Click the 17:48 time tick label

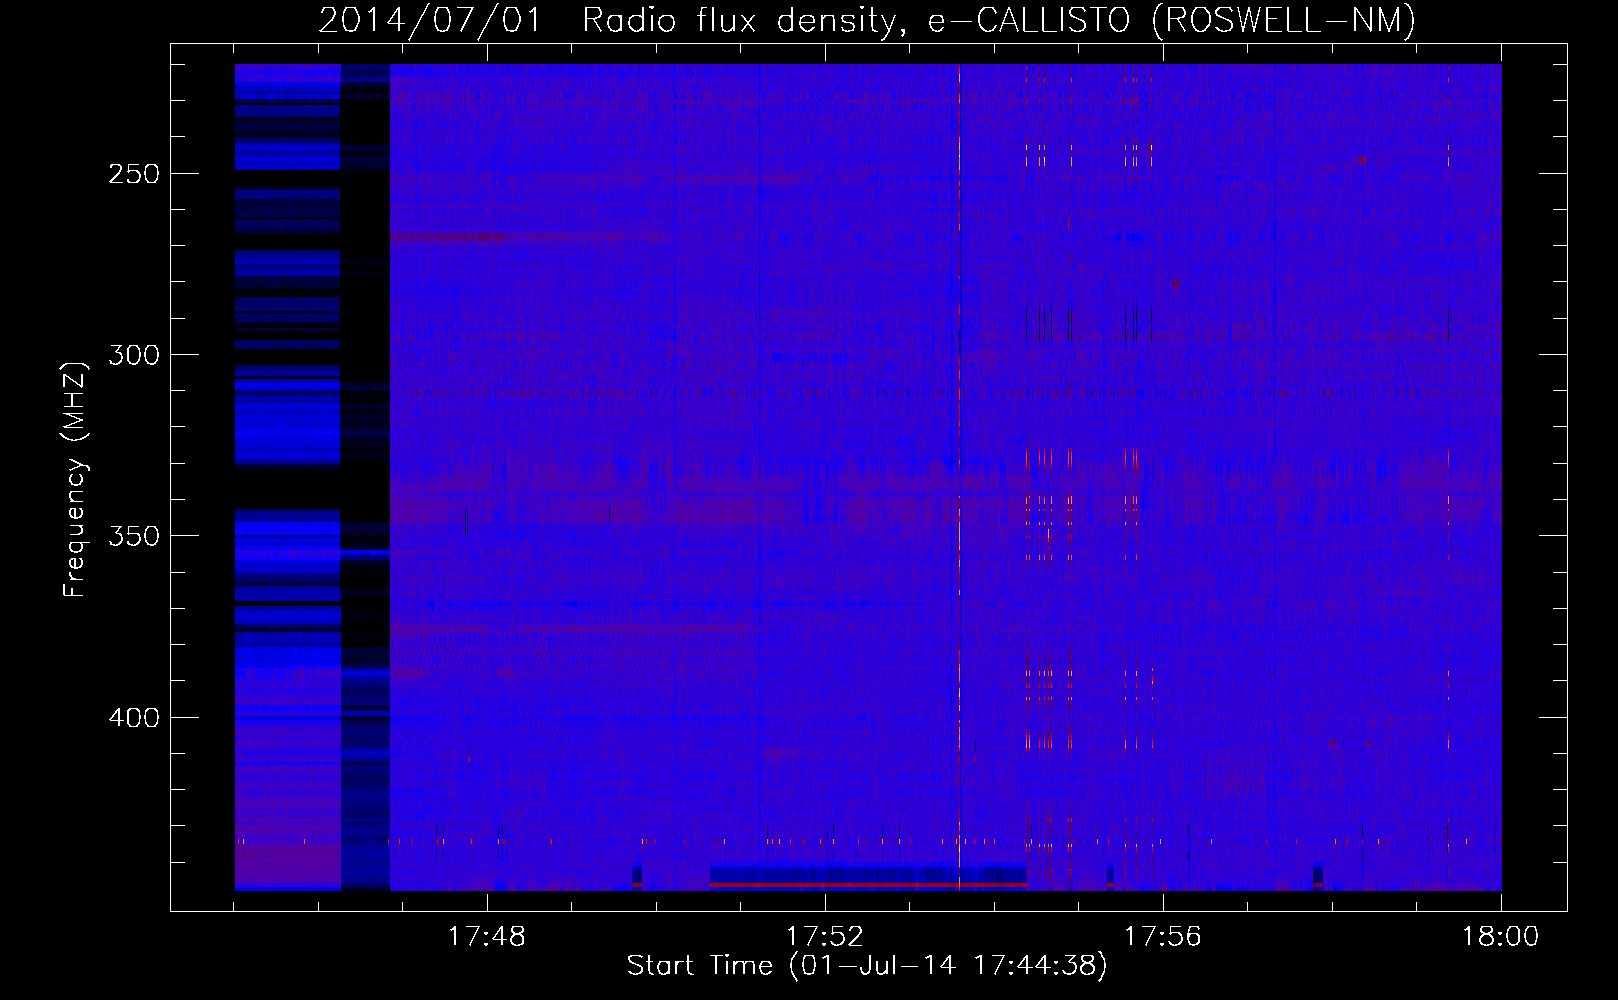tap(487, 937)
